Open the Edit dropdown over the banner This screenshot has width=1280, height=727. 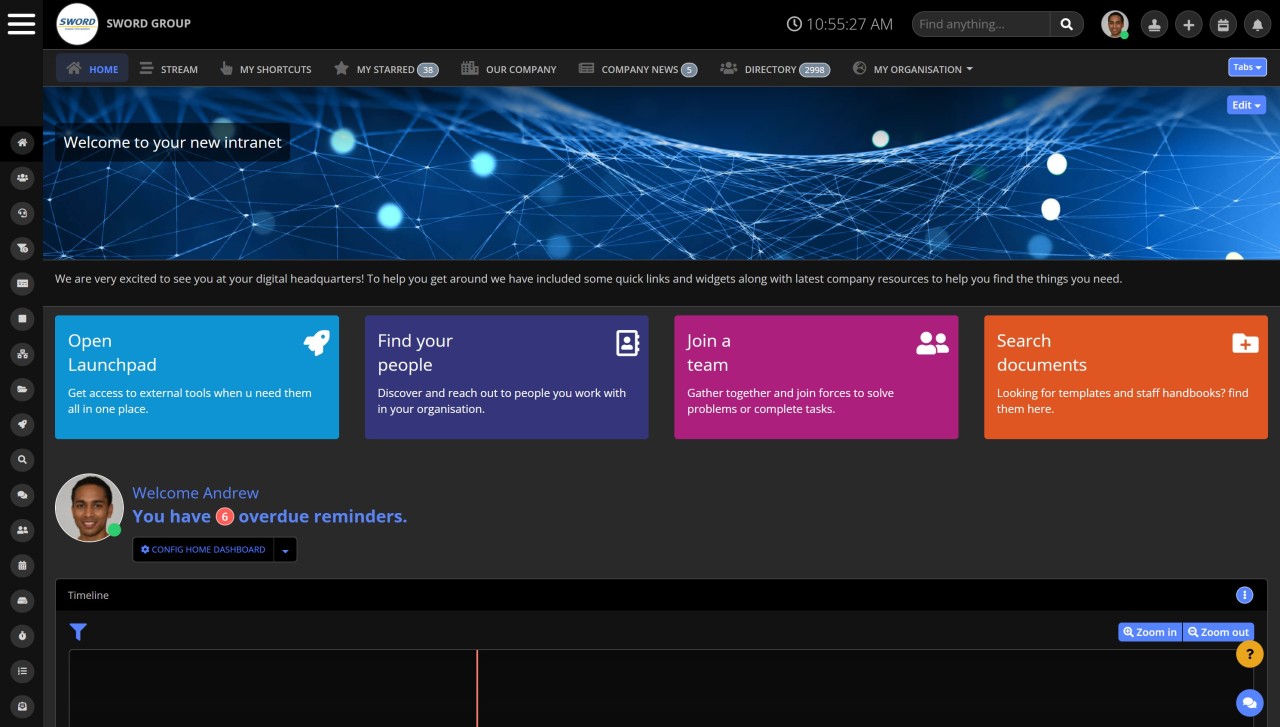(1245, 104)
